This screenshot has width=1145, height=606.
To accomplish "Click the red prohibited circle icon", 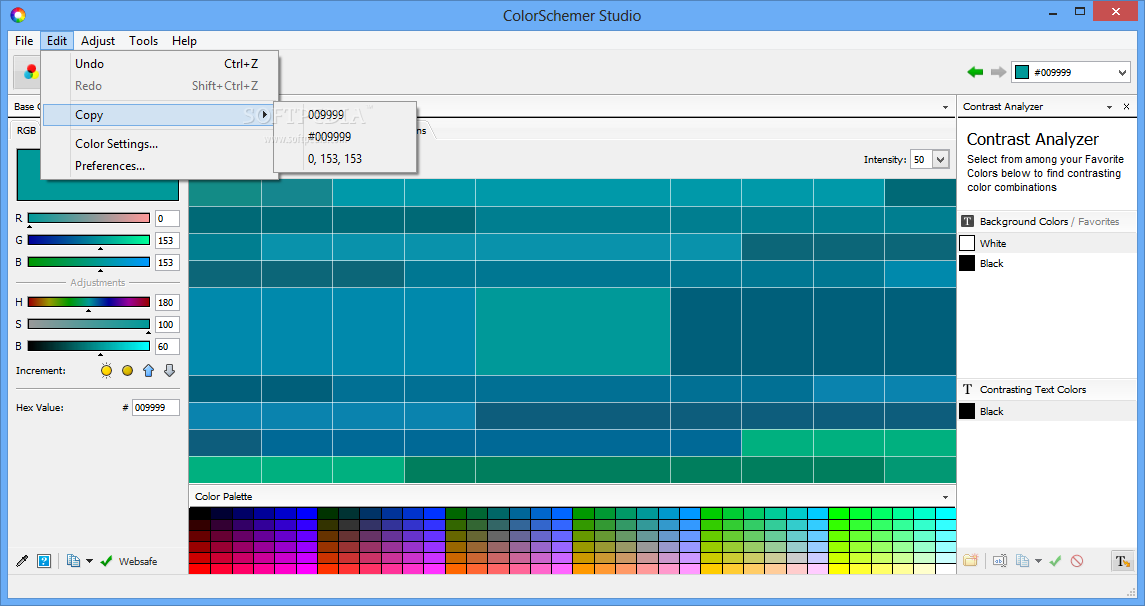I will pos(1077,561).
